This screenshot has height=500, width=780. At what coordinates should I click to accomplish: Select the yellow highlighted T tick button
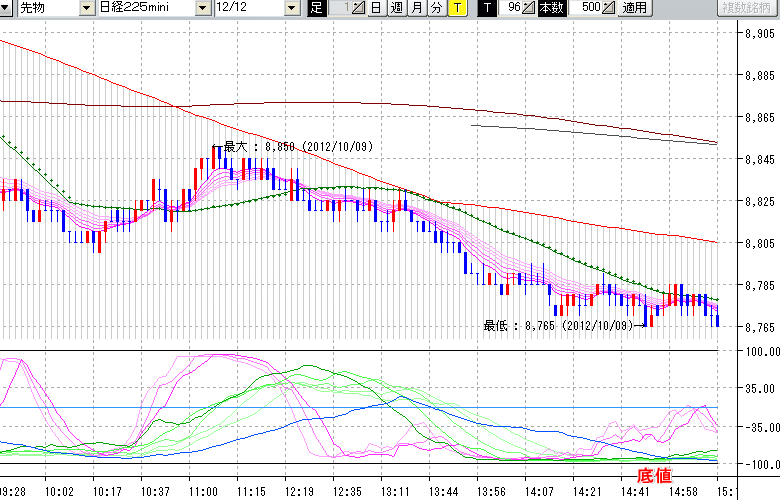pyautogui.click(x=456, y=8)
